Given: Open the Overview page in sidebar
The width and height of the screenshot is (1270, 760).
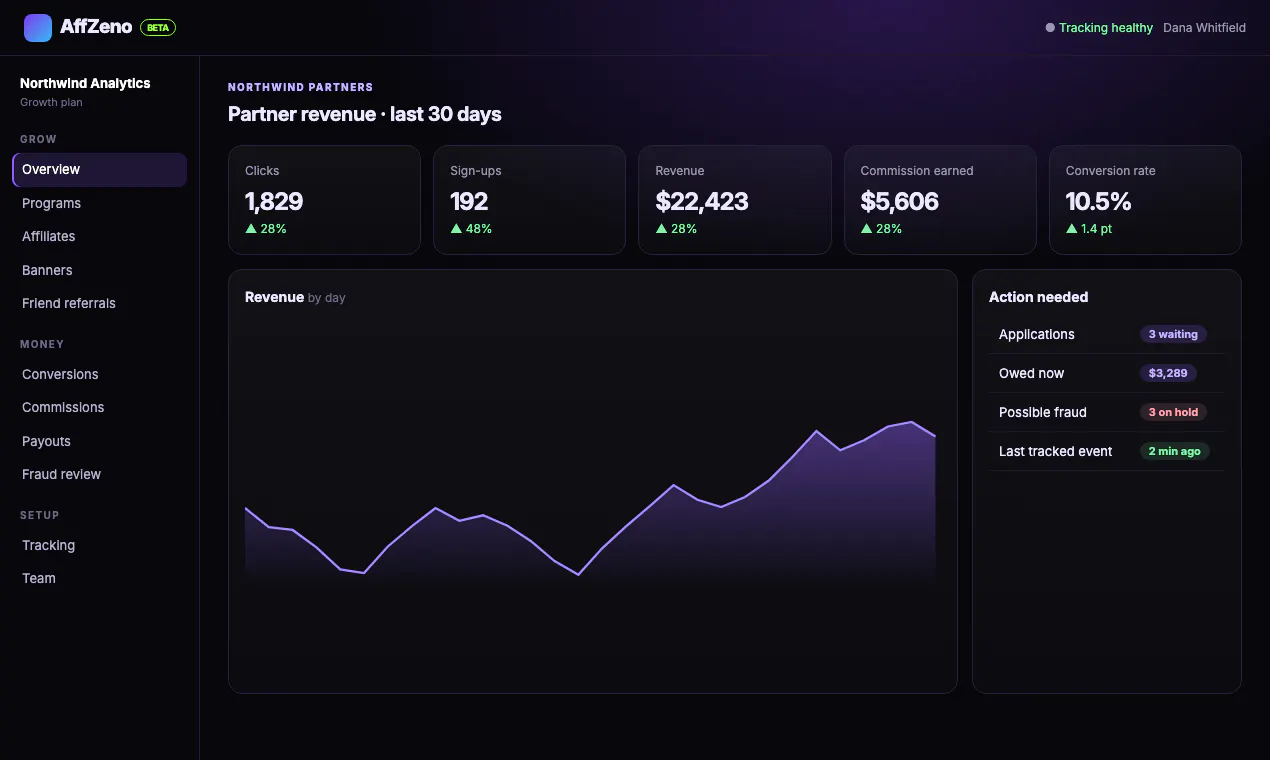Looking at the screenshot, I should (99, 170).
